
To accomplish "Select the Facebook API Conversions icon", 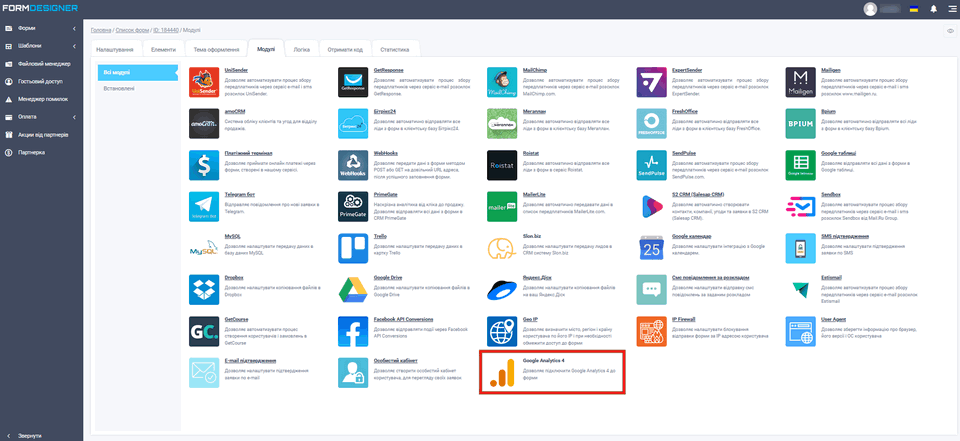I will click(353, 330).
